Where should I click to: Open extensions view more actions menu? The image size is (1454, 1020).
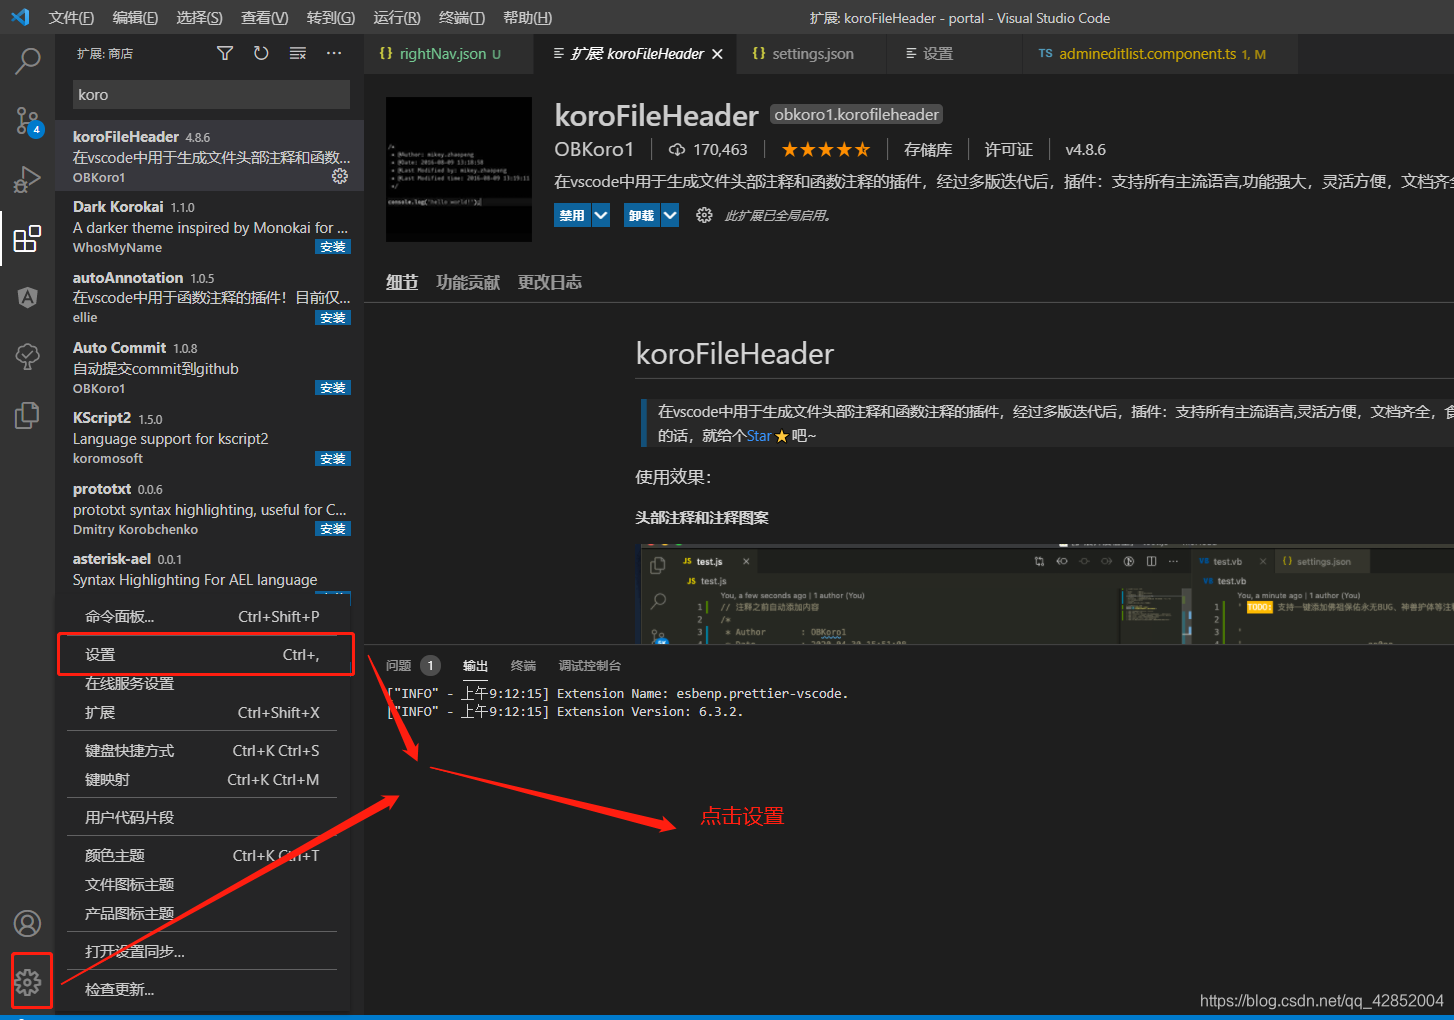pyautogui.click(x=334, y=53)
